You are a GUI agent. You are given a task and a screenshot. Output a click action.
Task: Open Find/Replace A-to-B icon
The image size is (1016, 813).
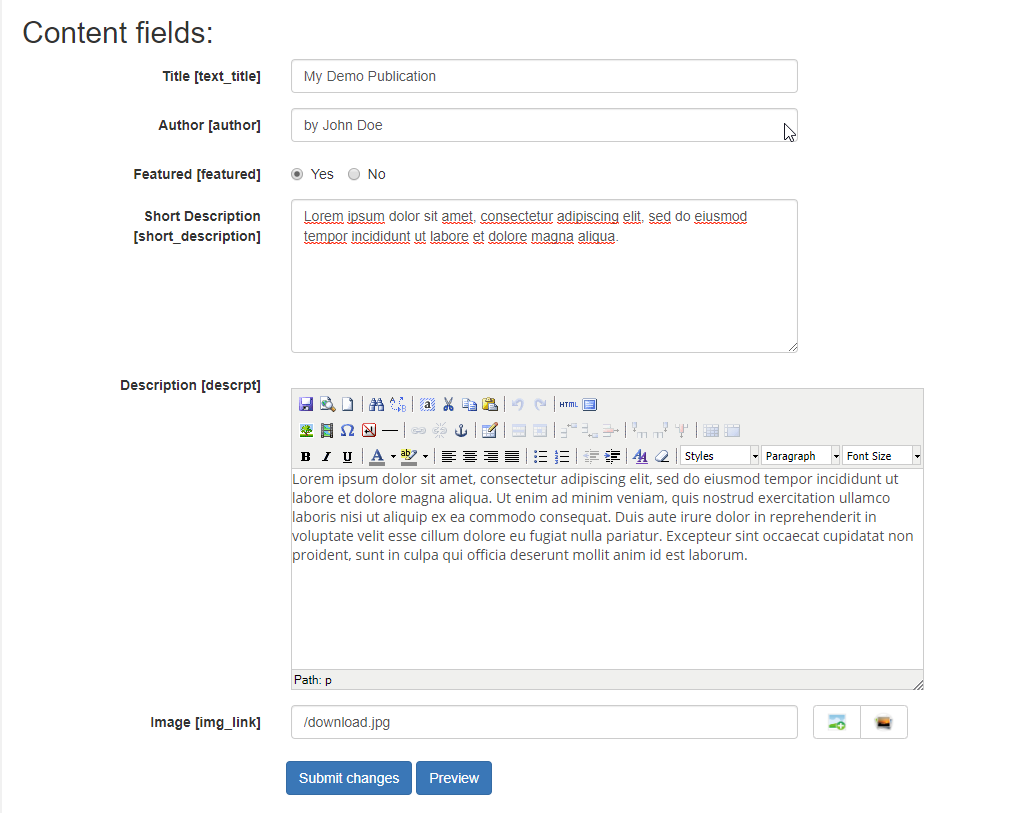click(398, 404)
